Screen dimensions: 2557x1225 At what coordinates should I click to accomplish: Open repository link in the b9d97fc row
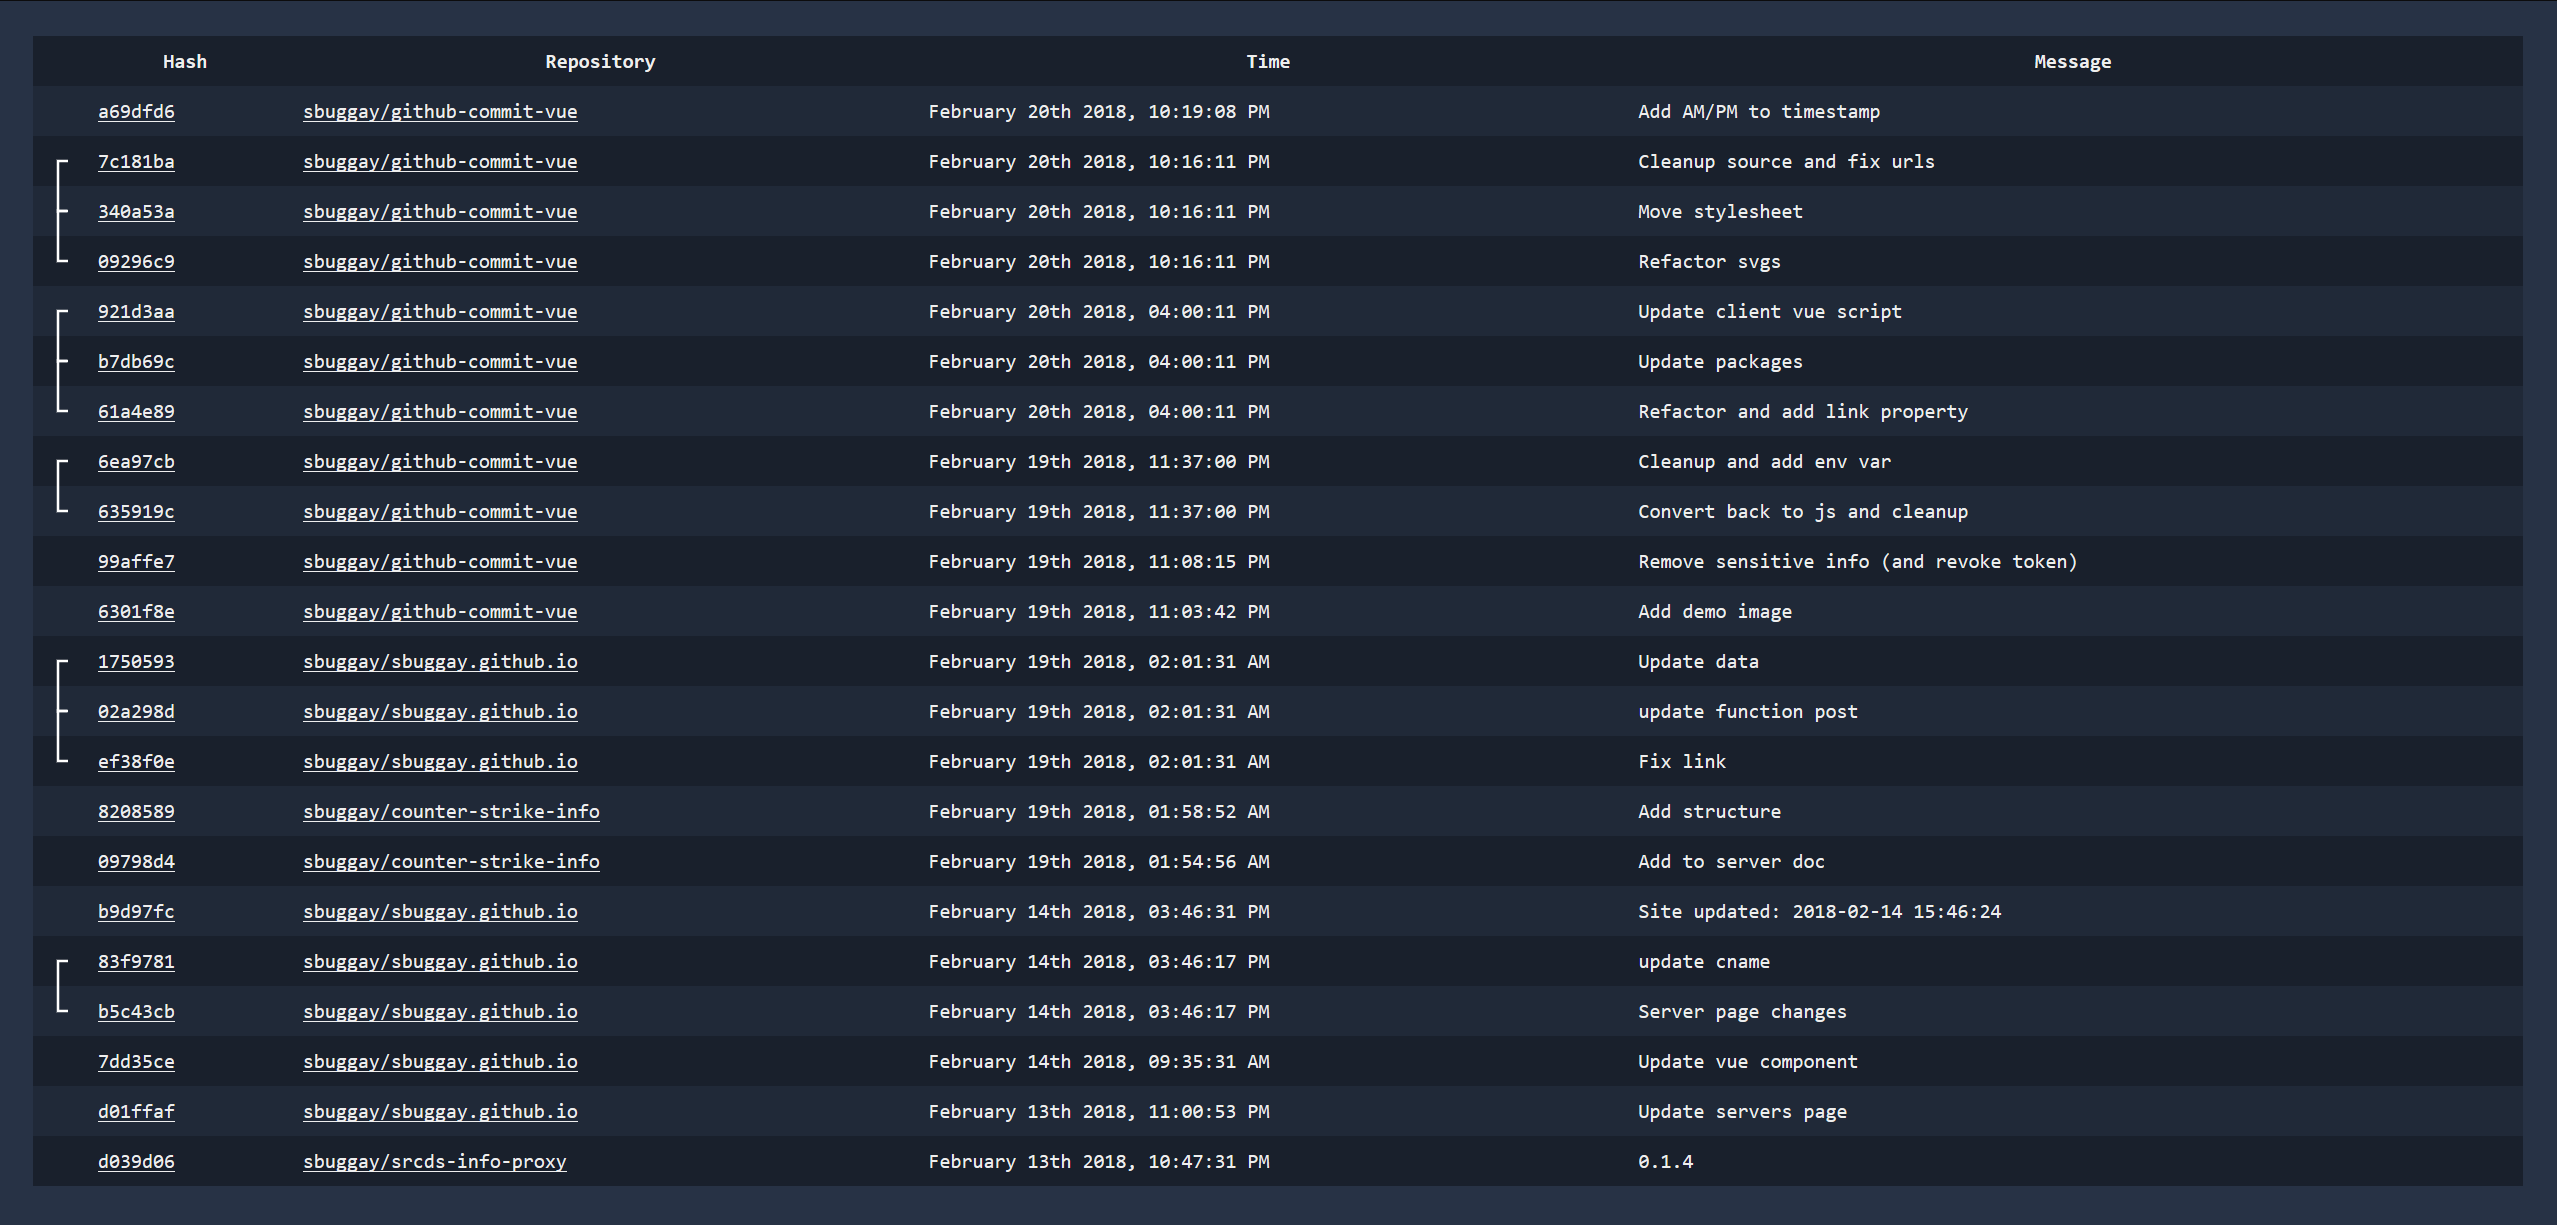pos(440,912)
